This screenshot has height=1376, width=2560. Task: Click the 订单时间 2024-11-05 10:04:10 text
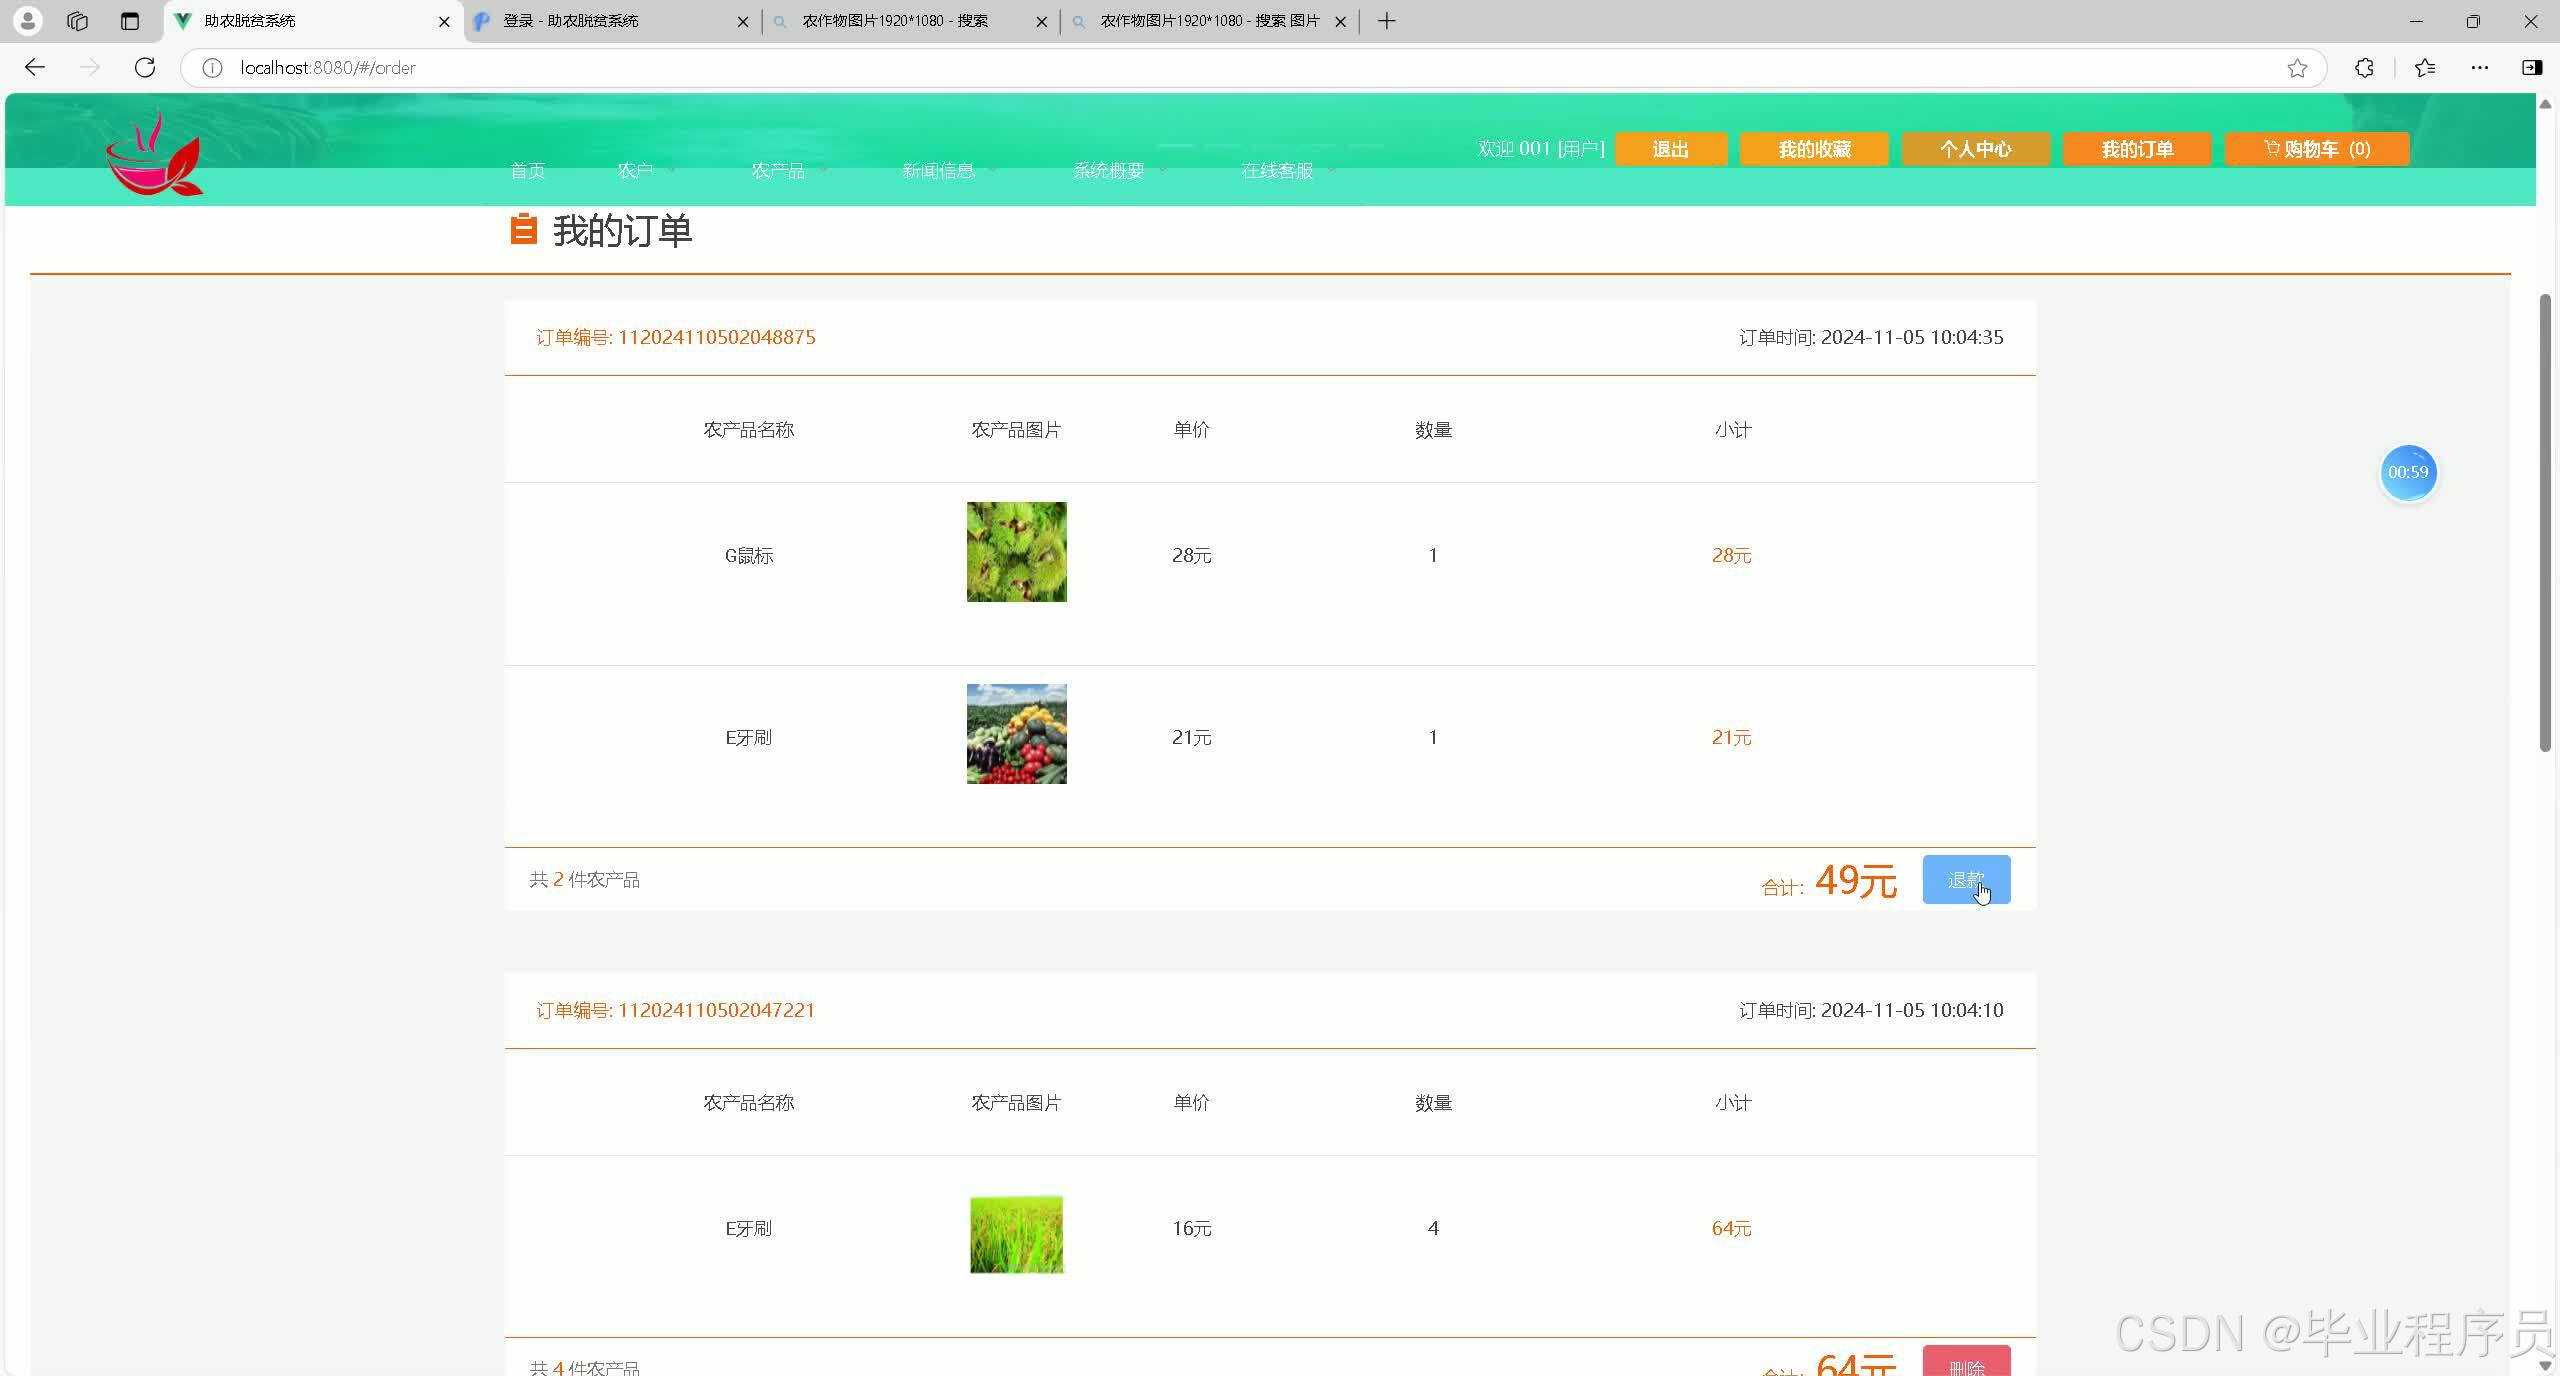coord(1870,1010)
